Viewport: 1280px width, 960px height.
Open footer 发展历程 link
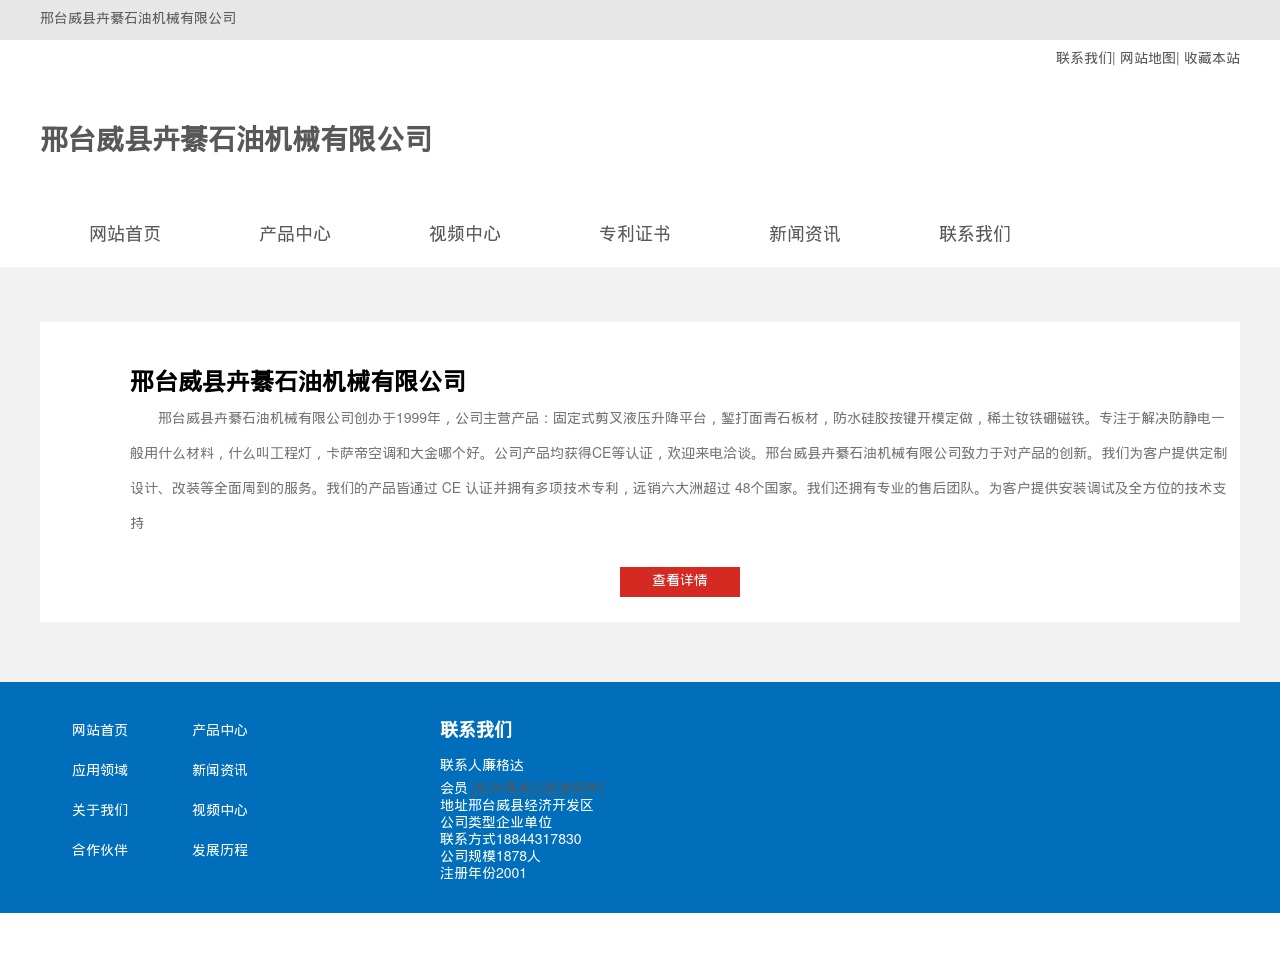220,850
